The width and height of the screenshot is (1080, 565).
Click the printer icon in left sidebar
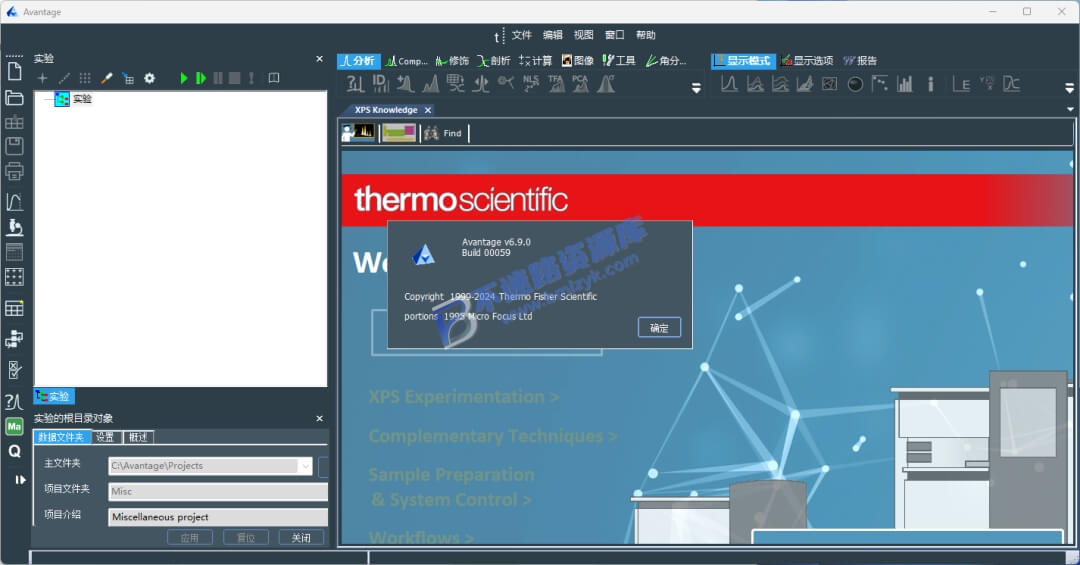tap(14, 171)
